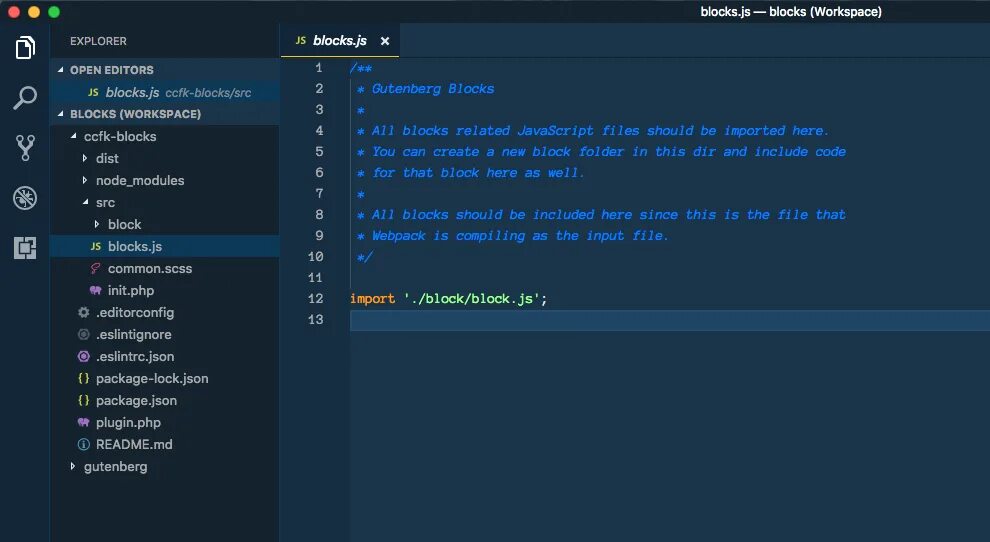The image size is (990, 542).
Task: Collapse the Blocks (Workspace) section
Action: click(x=61, y=114)
